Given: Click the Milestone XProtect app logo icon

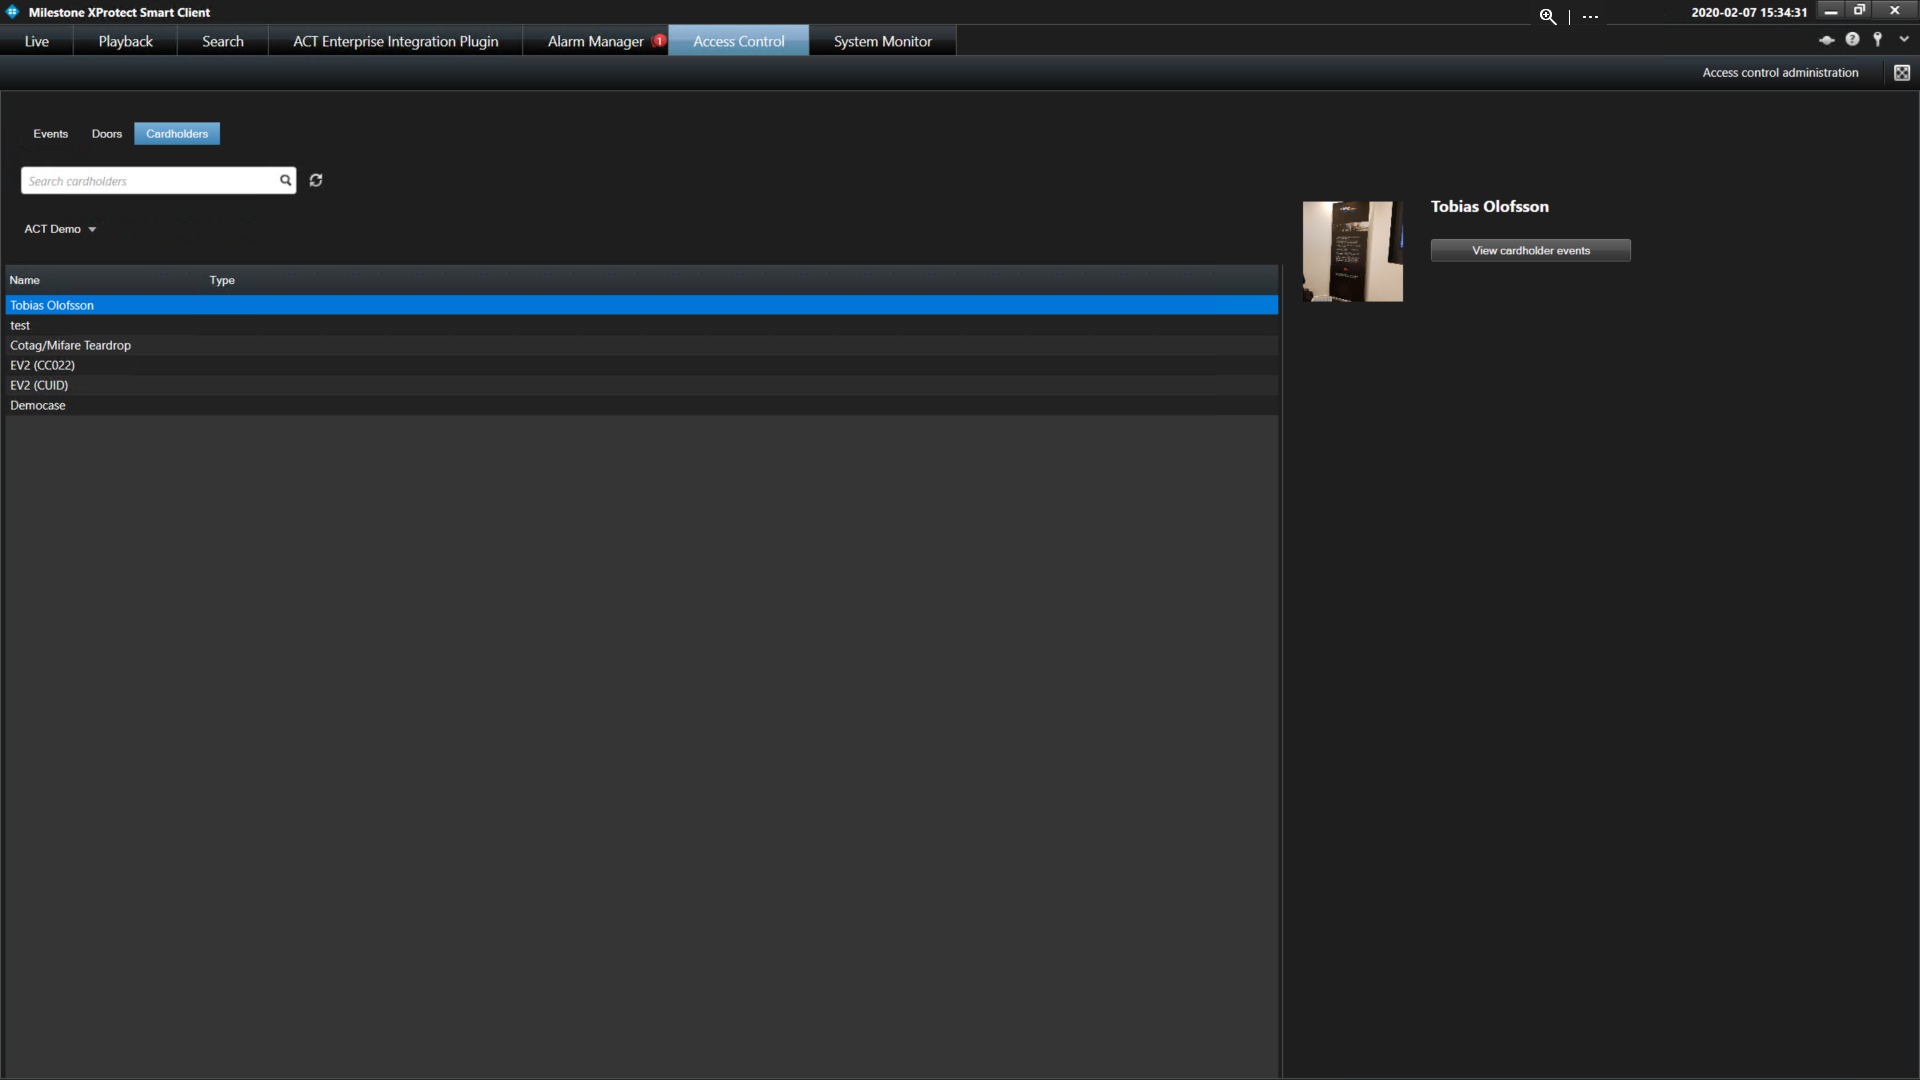Looking at the screenshot, I should [12, 12].
